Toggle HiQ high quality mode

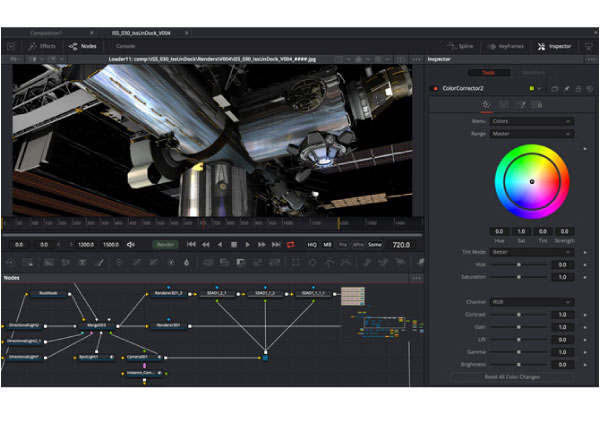312,244
